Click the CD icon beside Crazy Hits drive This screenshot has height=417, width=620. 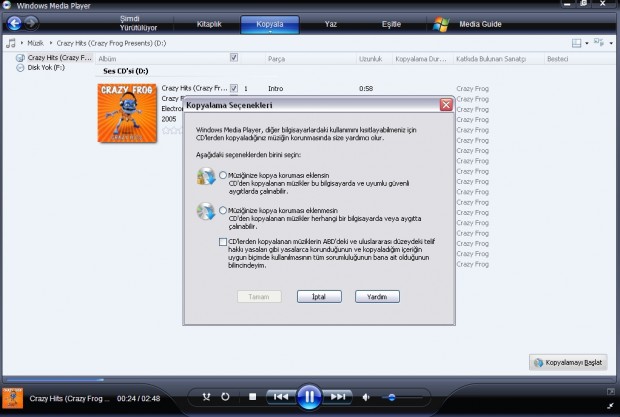(x=20, y=58)
